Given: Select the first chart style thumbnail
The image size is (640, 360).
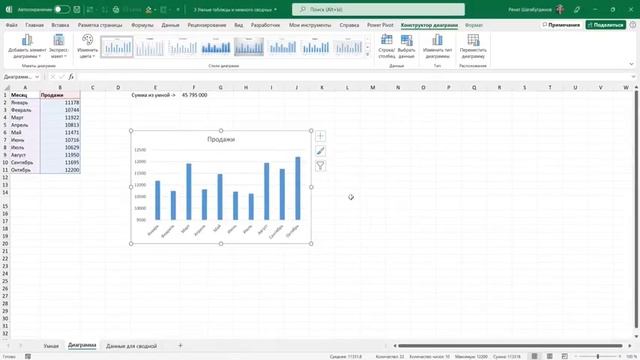Looking at the screenshot, I should point(117,47).
